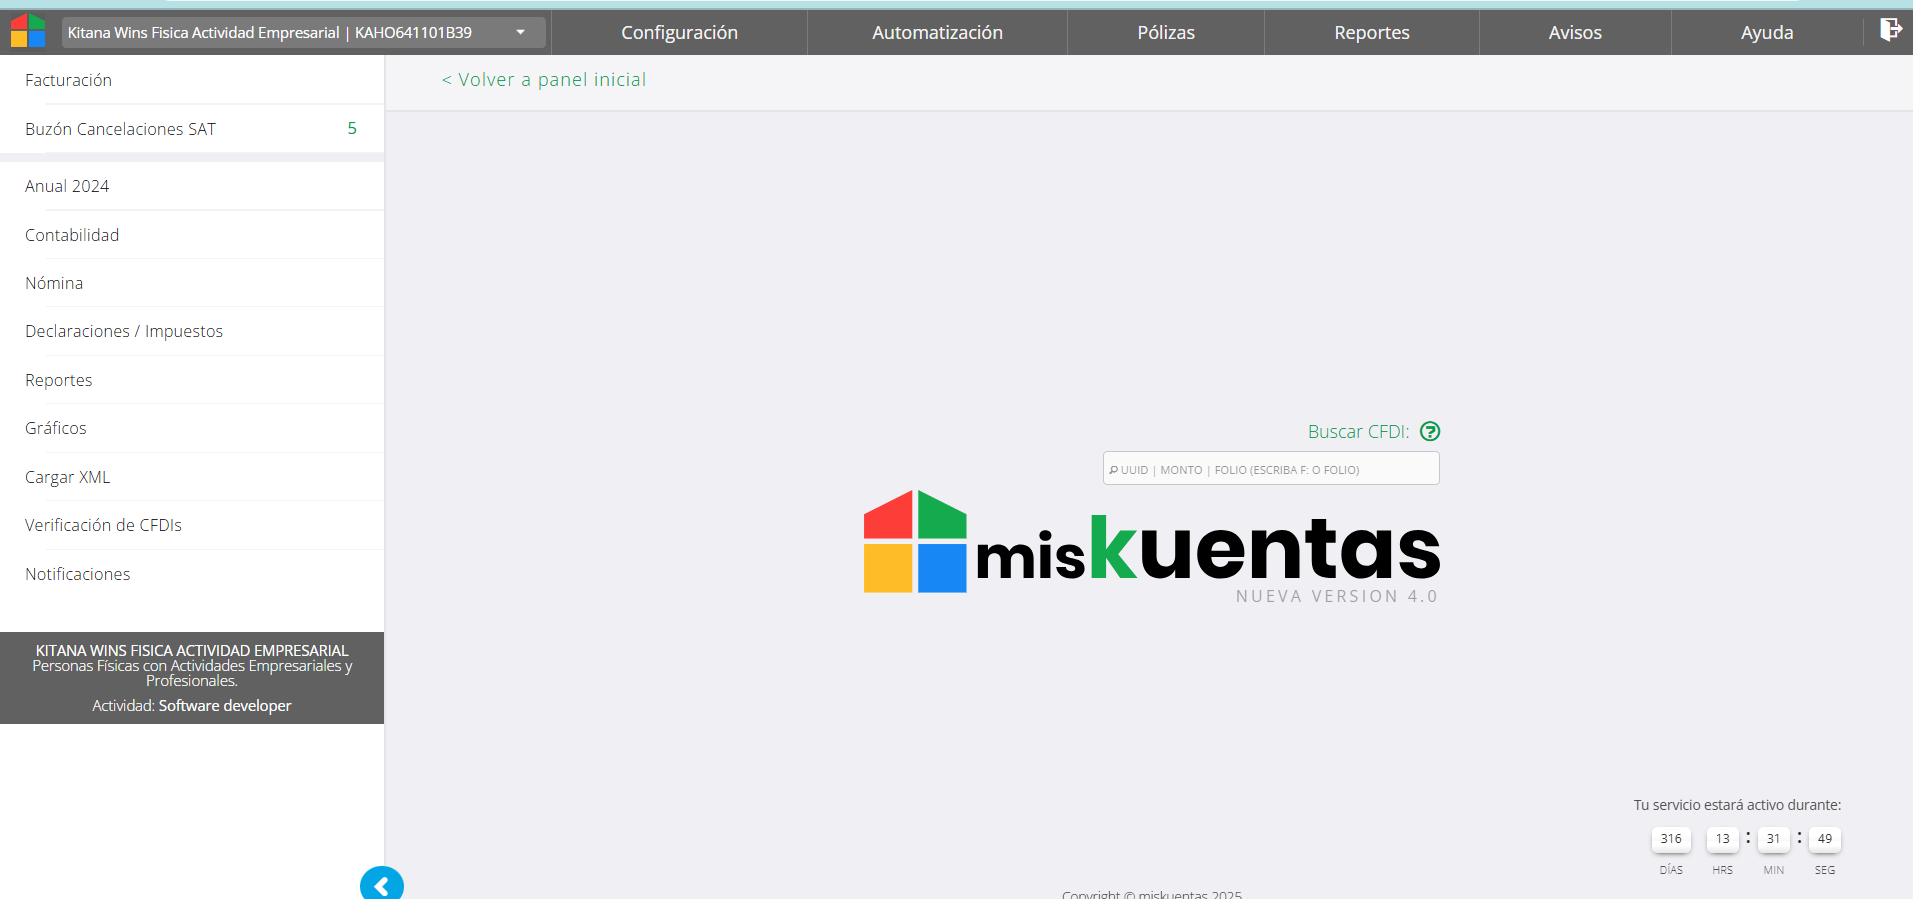
Task: Open Buzón Cancelaciones SAT
Action: (x=120, y=129)
